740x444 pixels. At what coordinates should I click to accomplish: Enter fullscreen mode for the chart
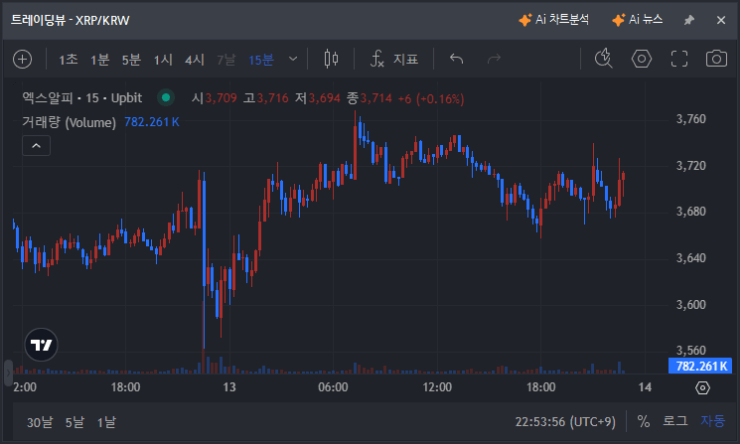(680, 59)
